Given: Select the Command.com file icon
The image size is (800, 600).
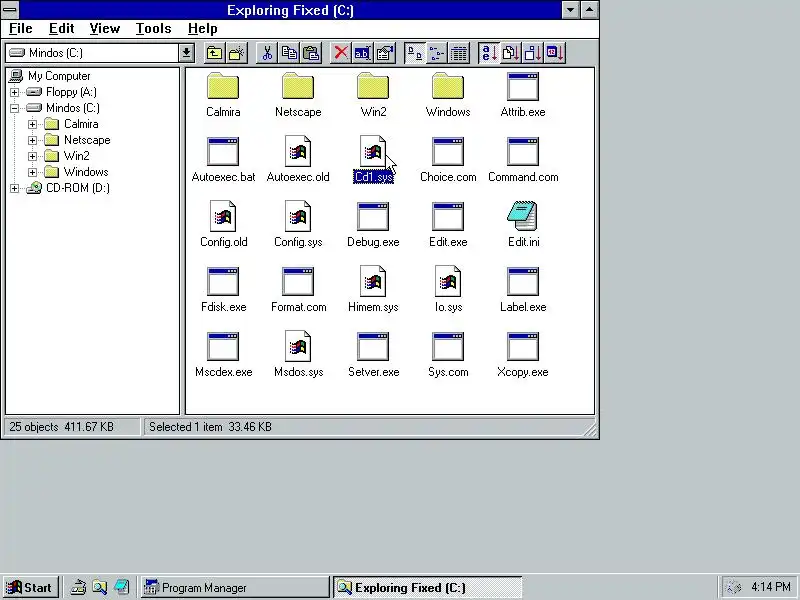Looking at the screenshot, I should (523, 151).
